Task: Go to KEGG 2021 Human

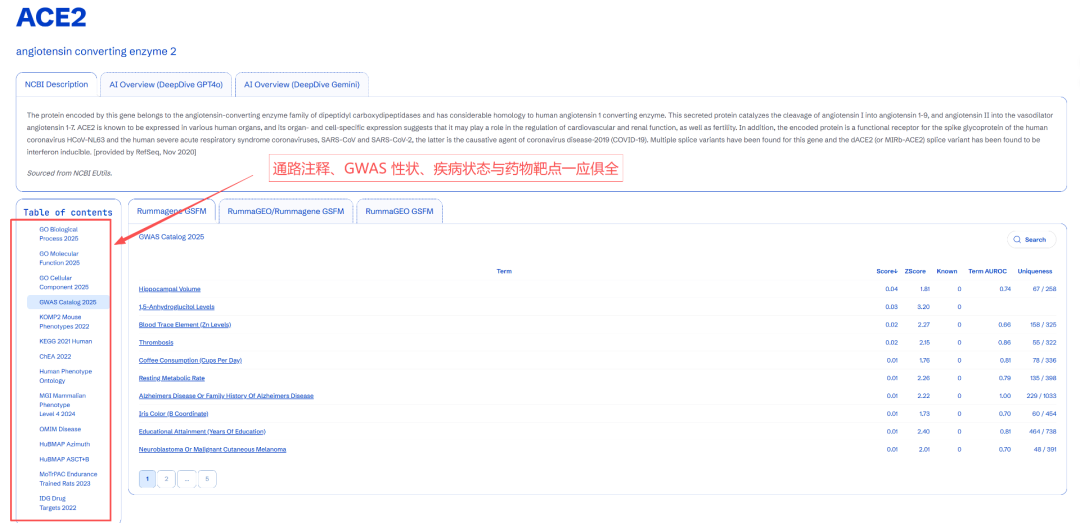Action: point(65,341)
